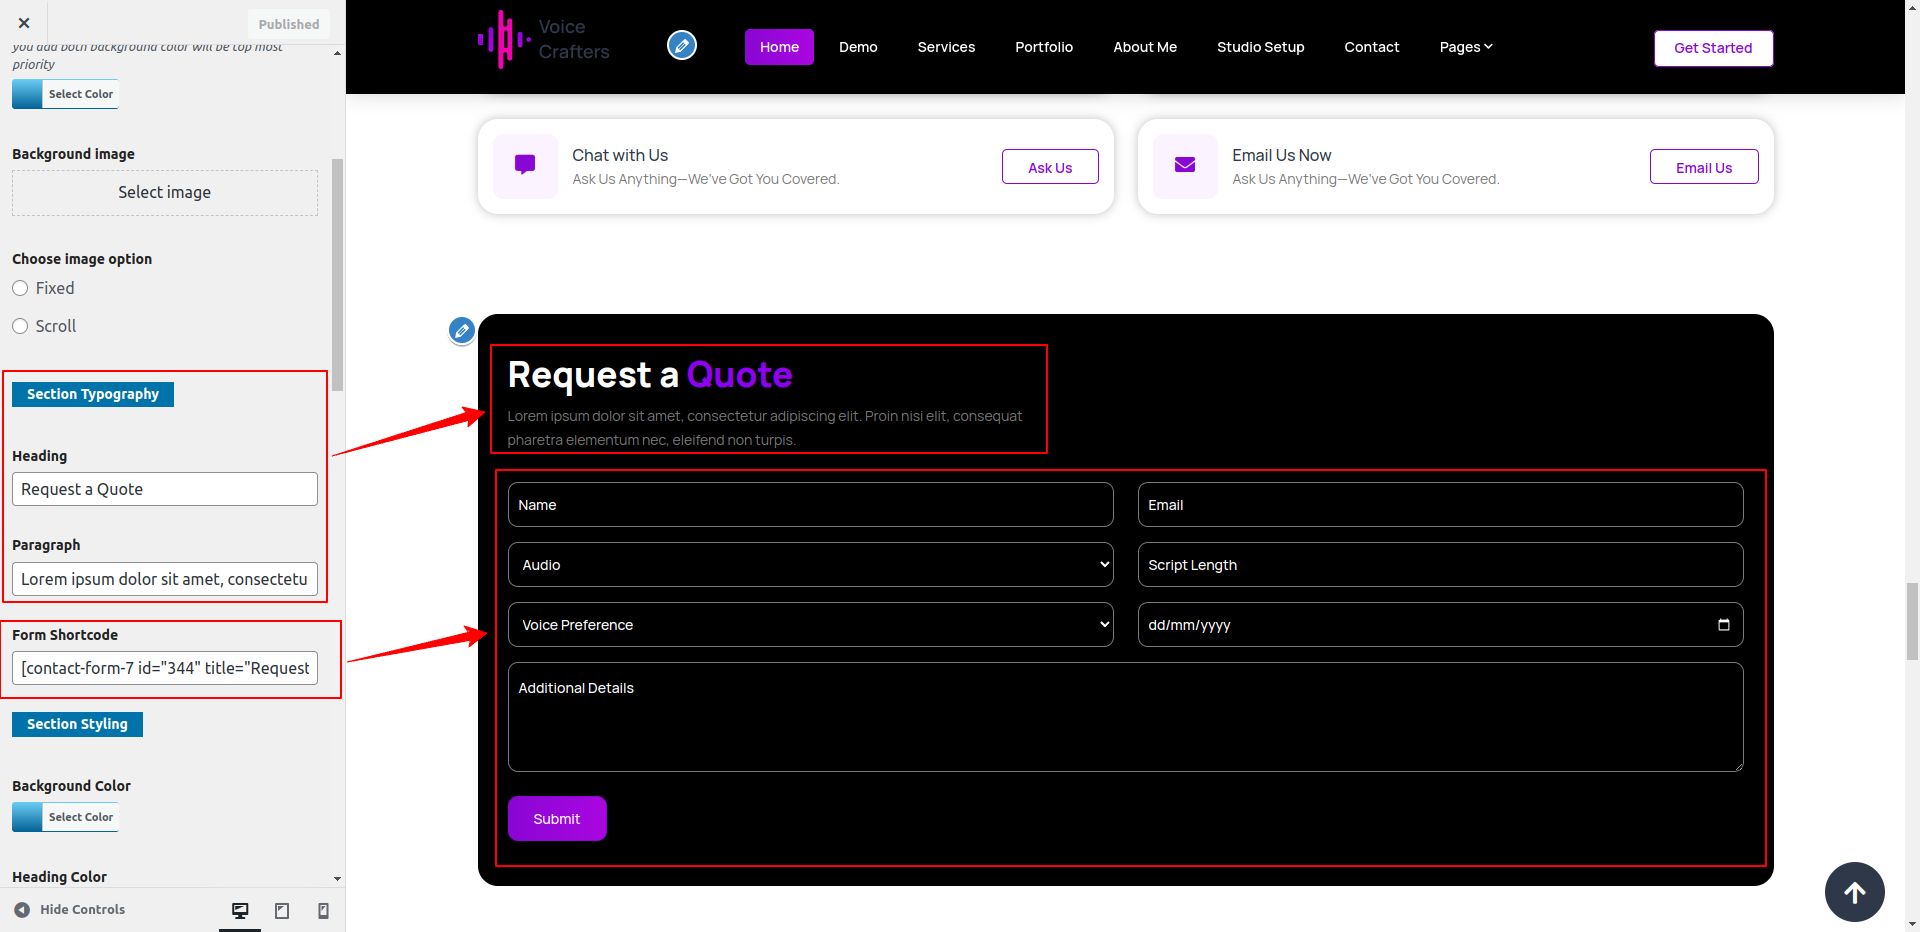Click the header edit pencil icon
The height and width of the screenshot is (932, 1920).
(x=682, y=45)
